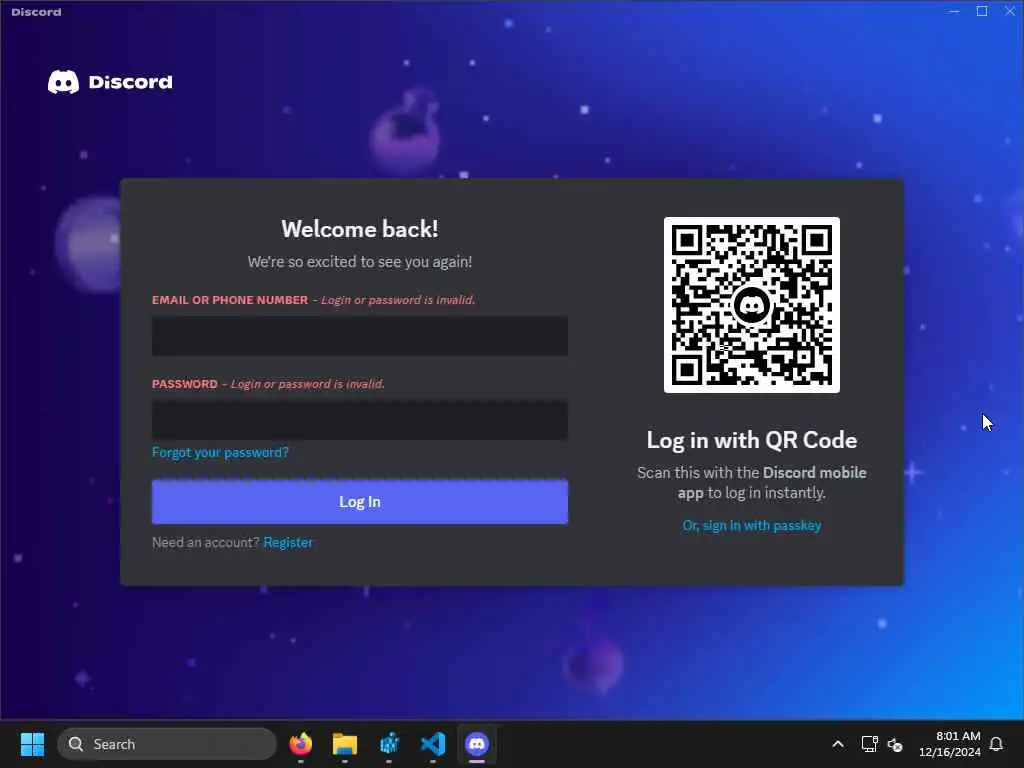1024x768 pixels.
Task: Click the Discord taskbar icon
Action: coord(477,744)
